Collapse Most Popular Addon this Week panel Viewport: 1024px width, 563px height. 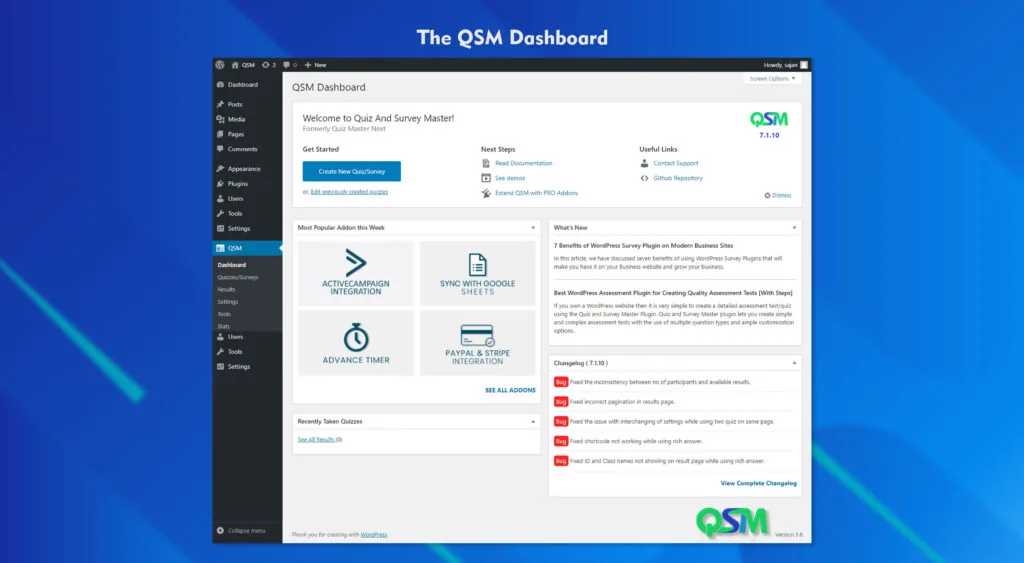tap(533, 227)
